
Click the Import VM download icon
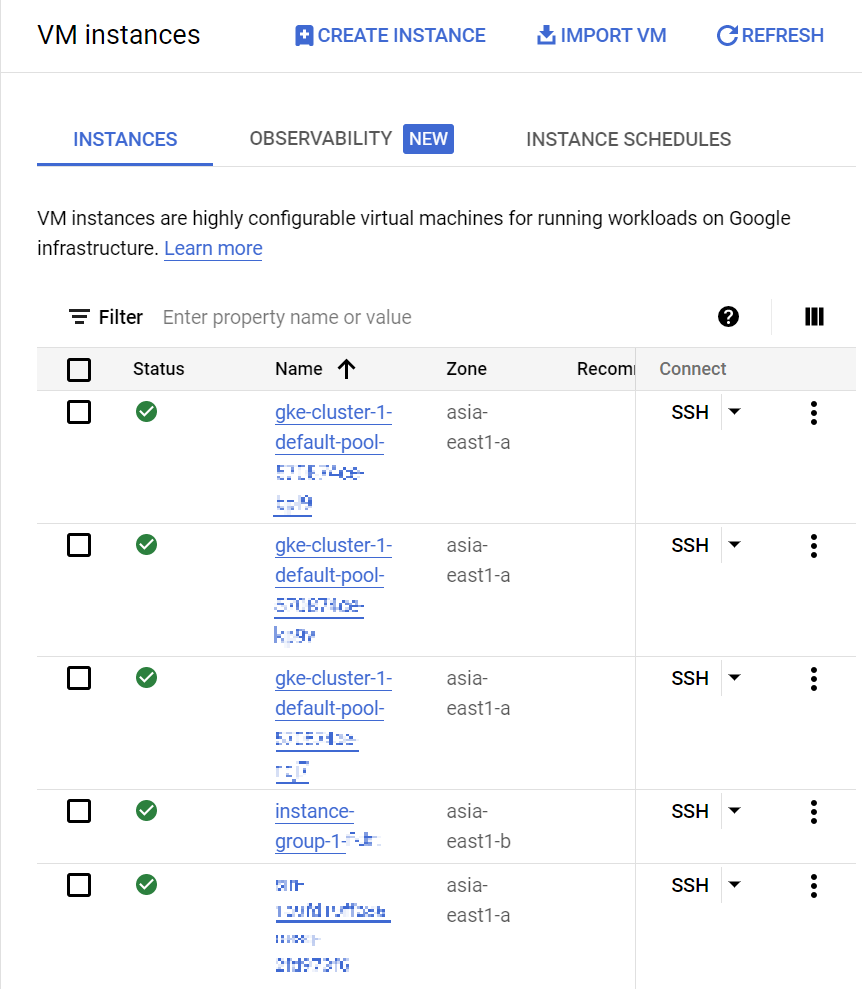click(546, 35)
